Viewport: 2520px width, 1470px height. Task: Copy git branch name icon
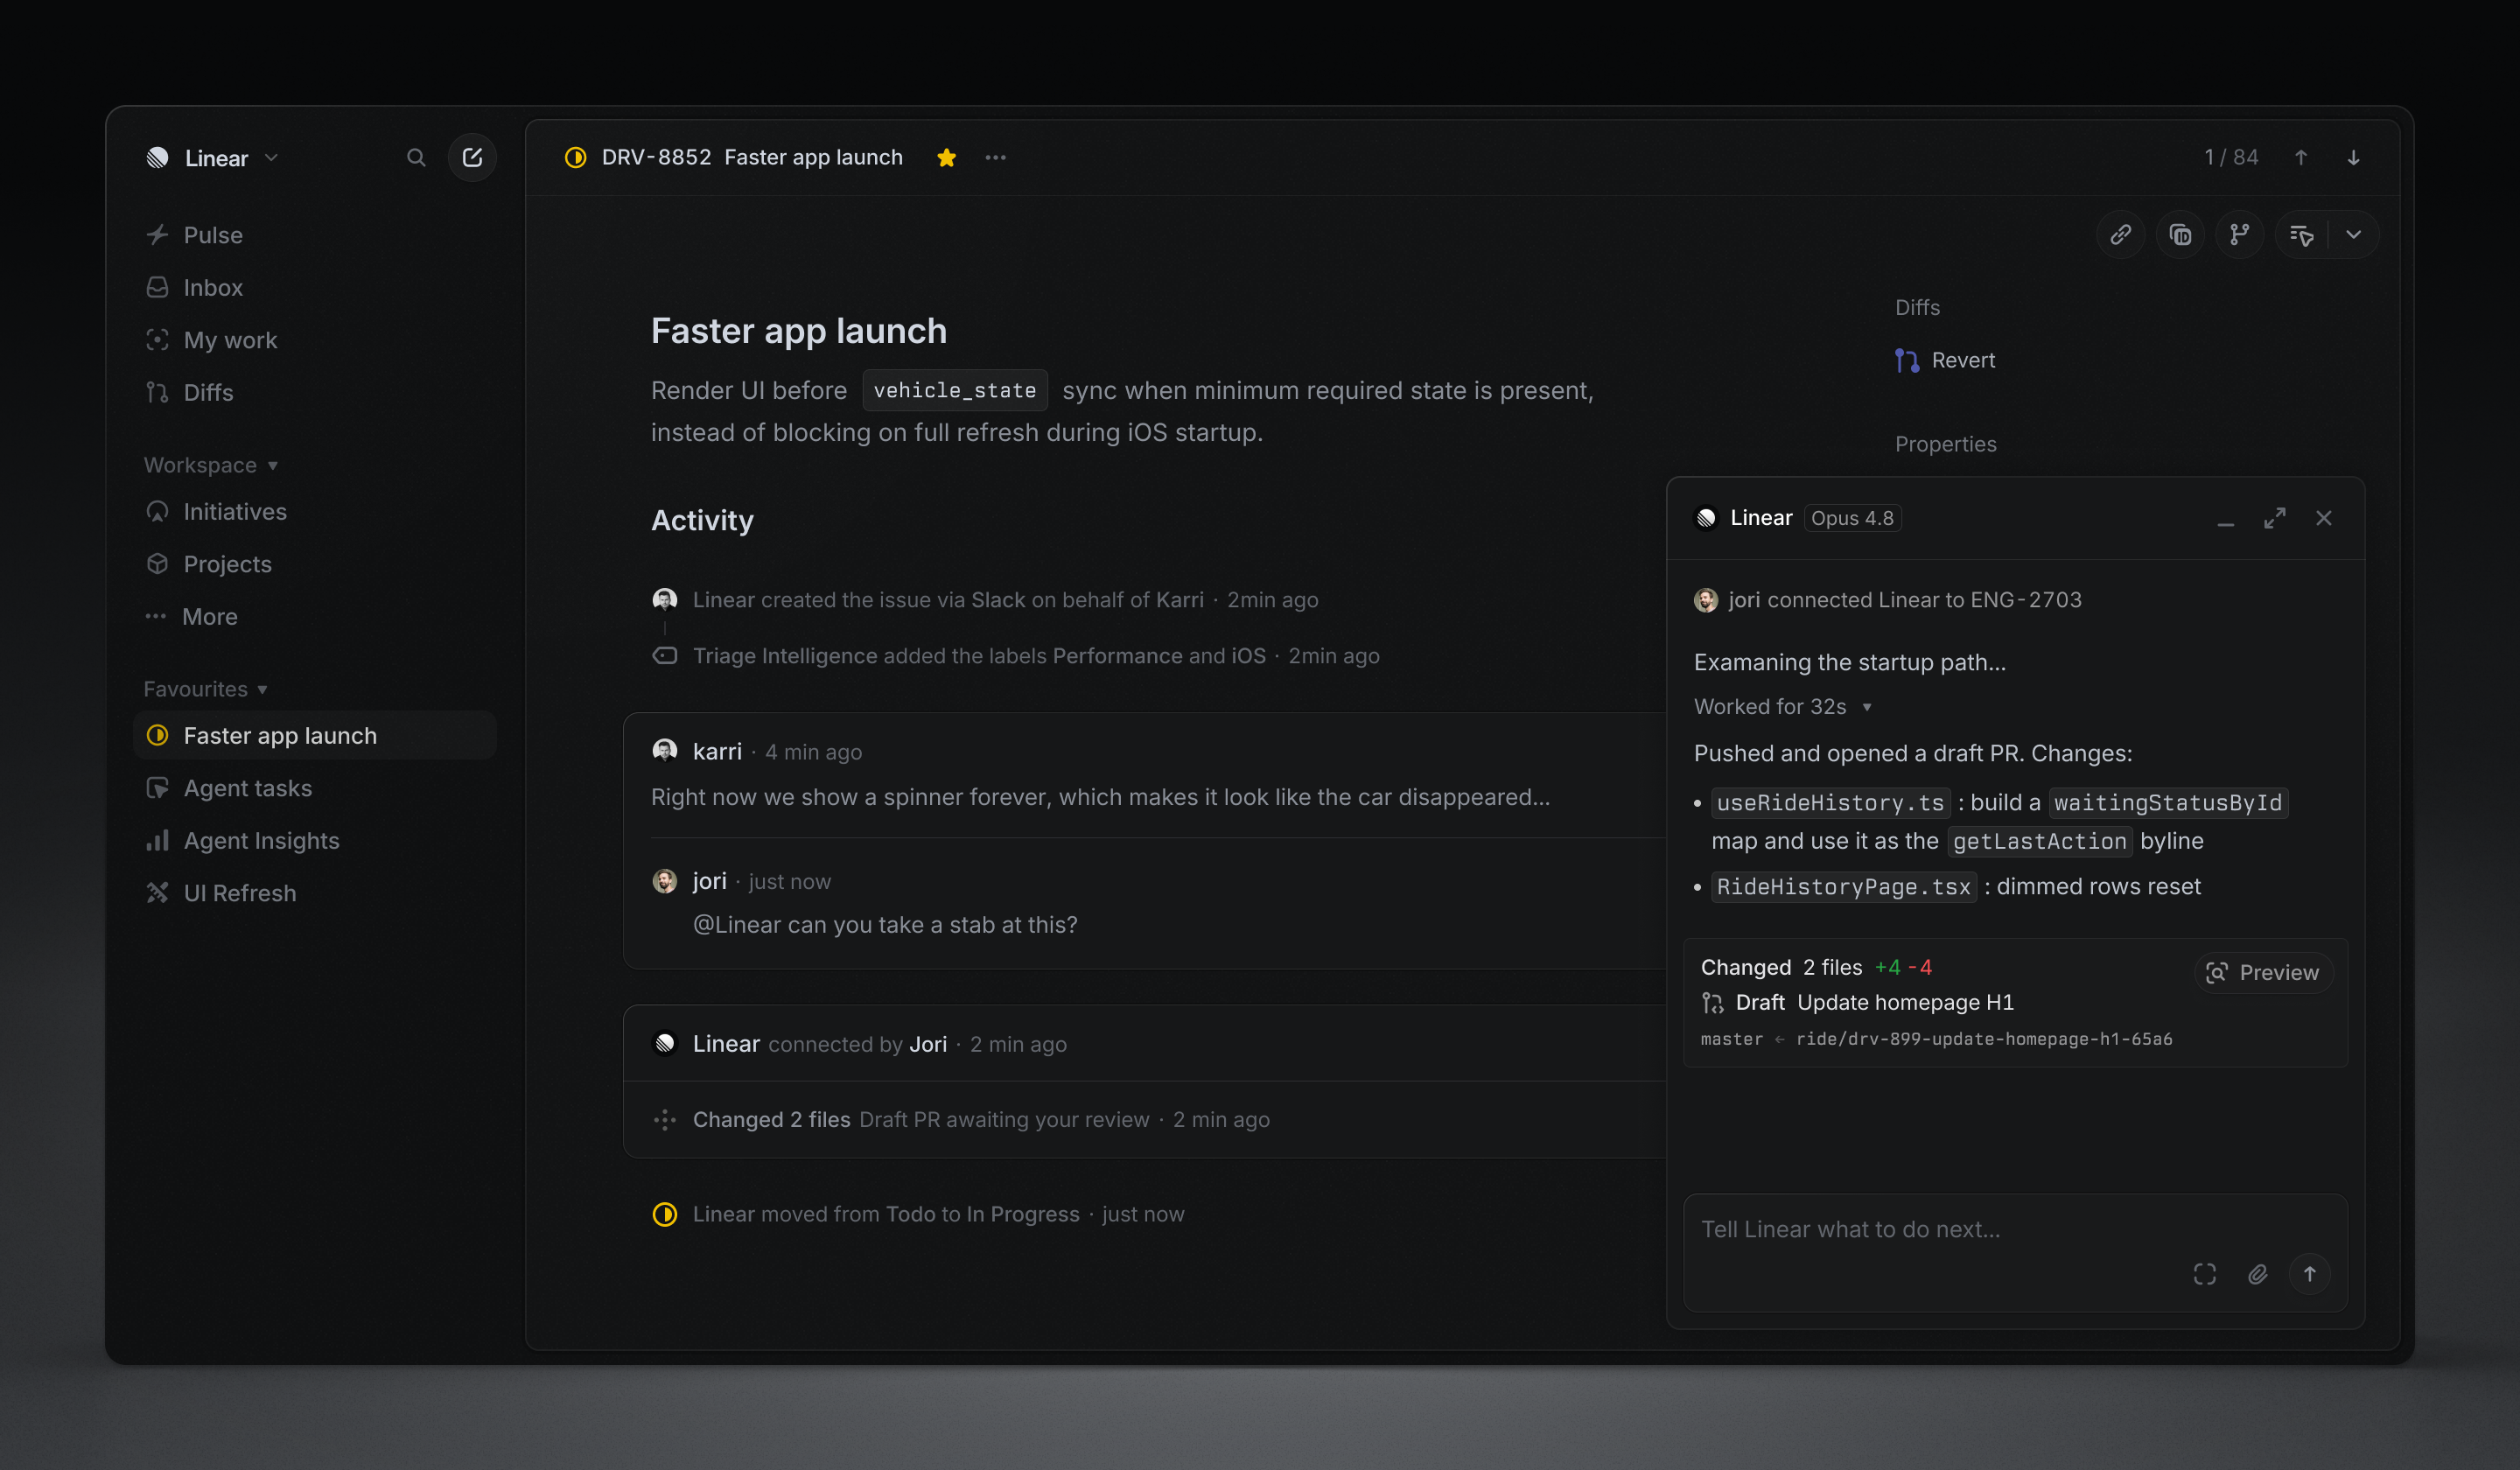(x=2239, y=235)
